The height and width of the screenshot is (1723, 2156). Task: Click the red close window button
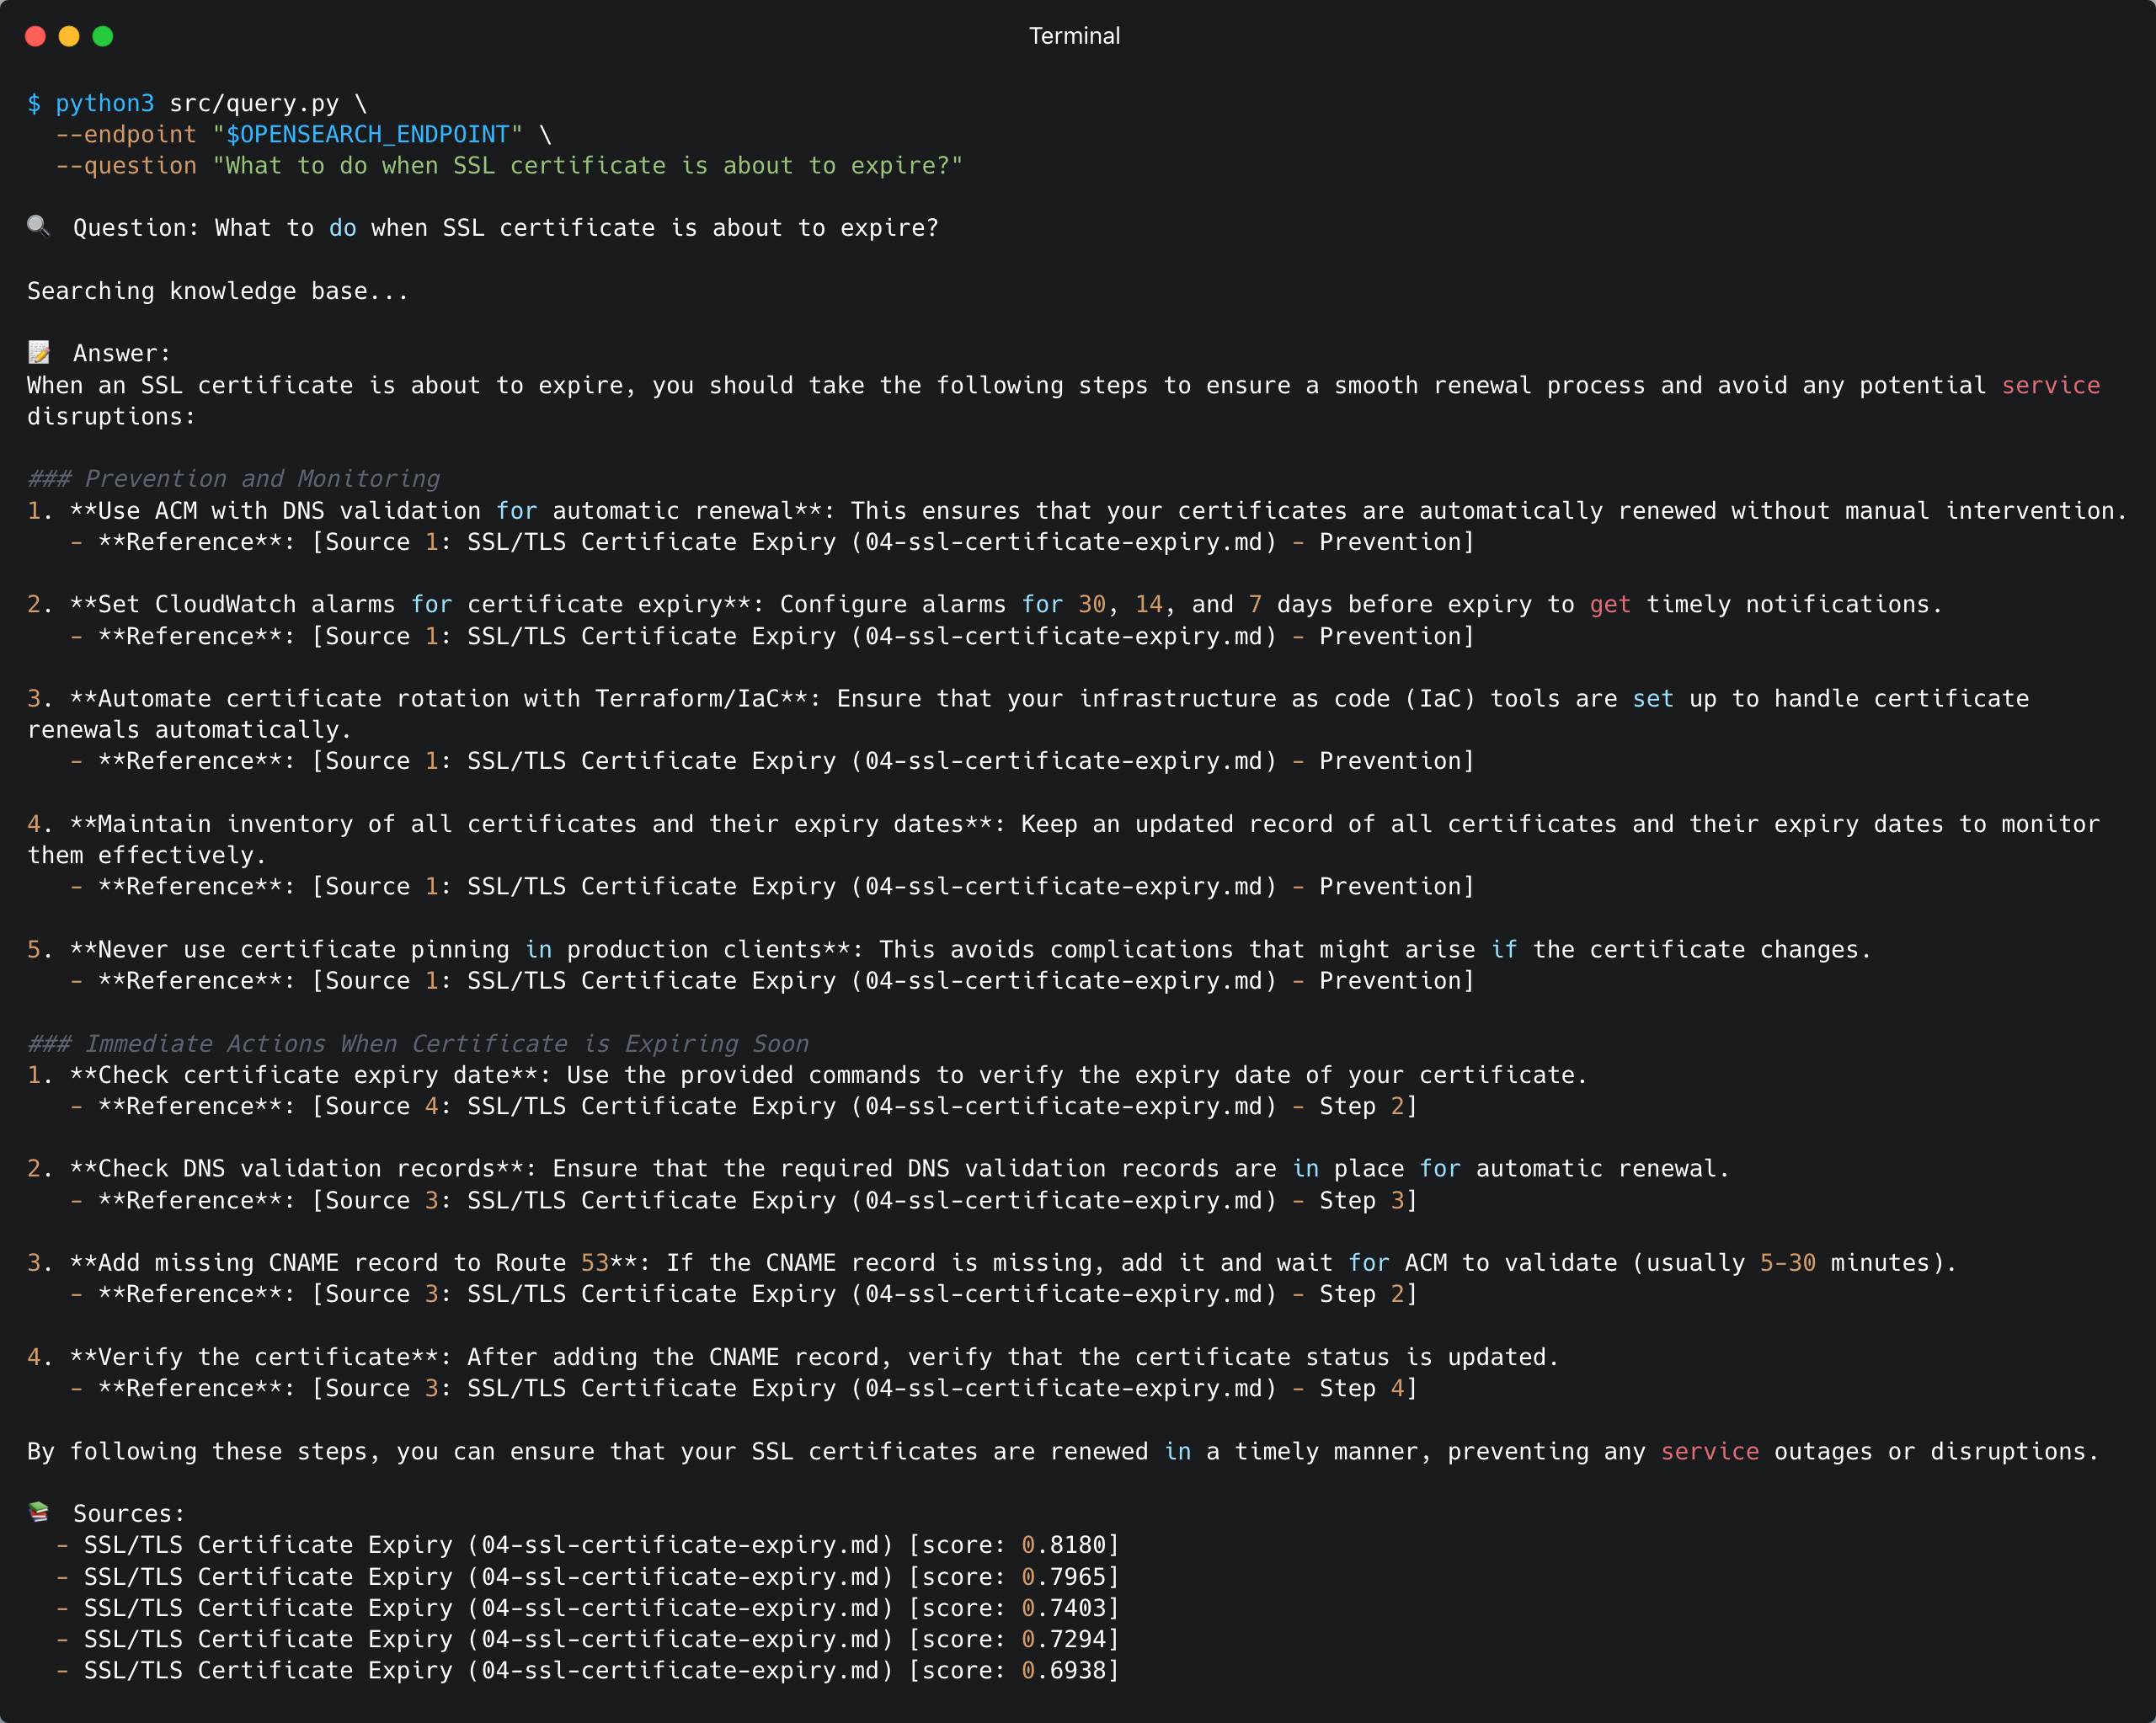tap(35, 36)
